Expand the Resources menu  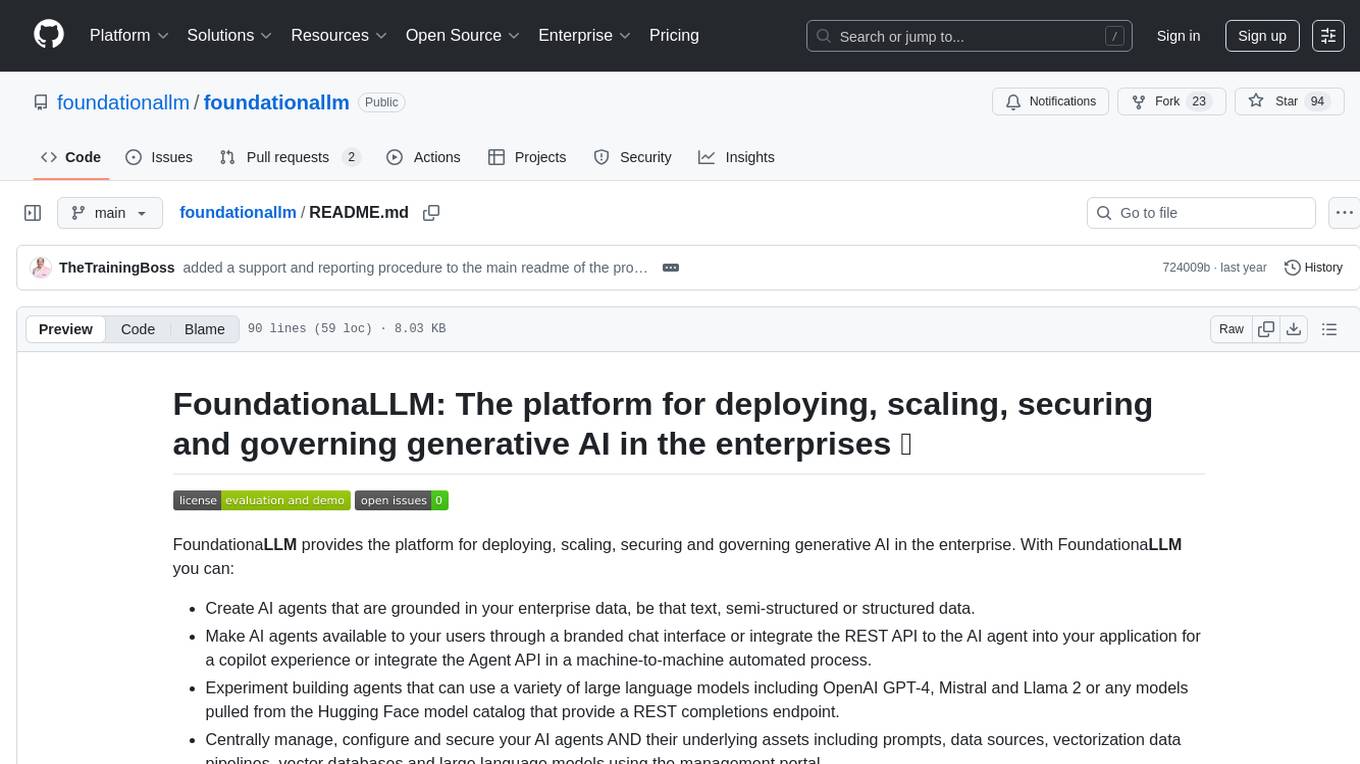339,35
